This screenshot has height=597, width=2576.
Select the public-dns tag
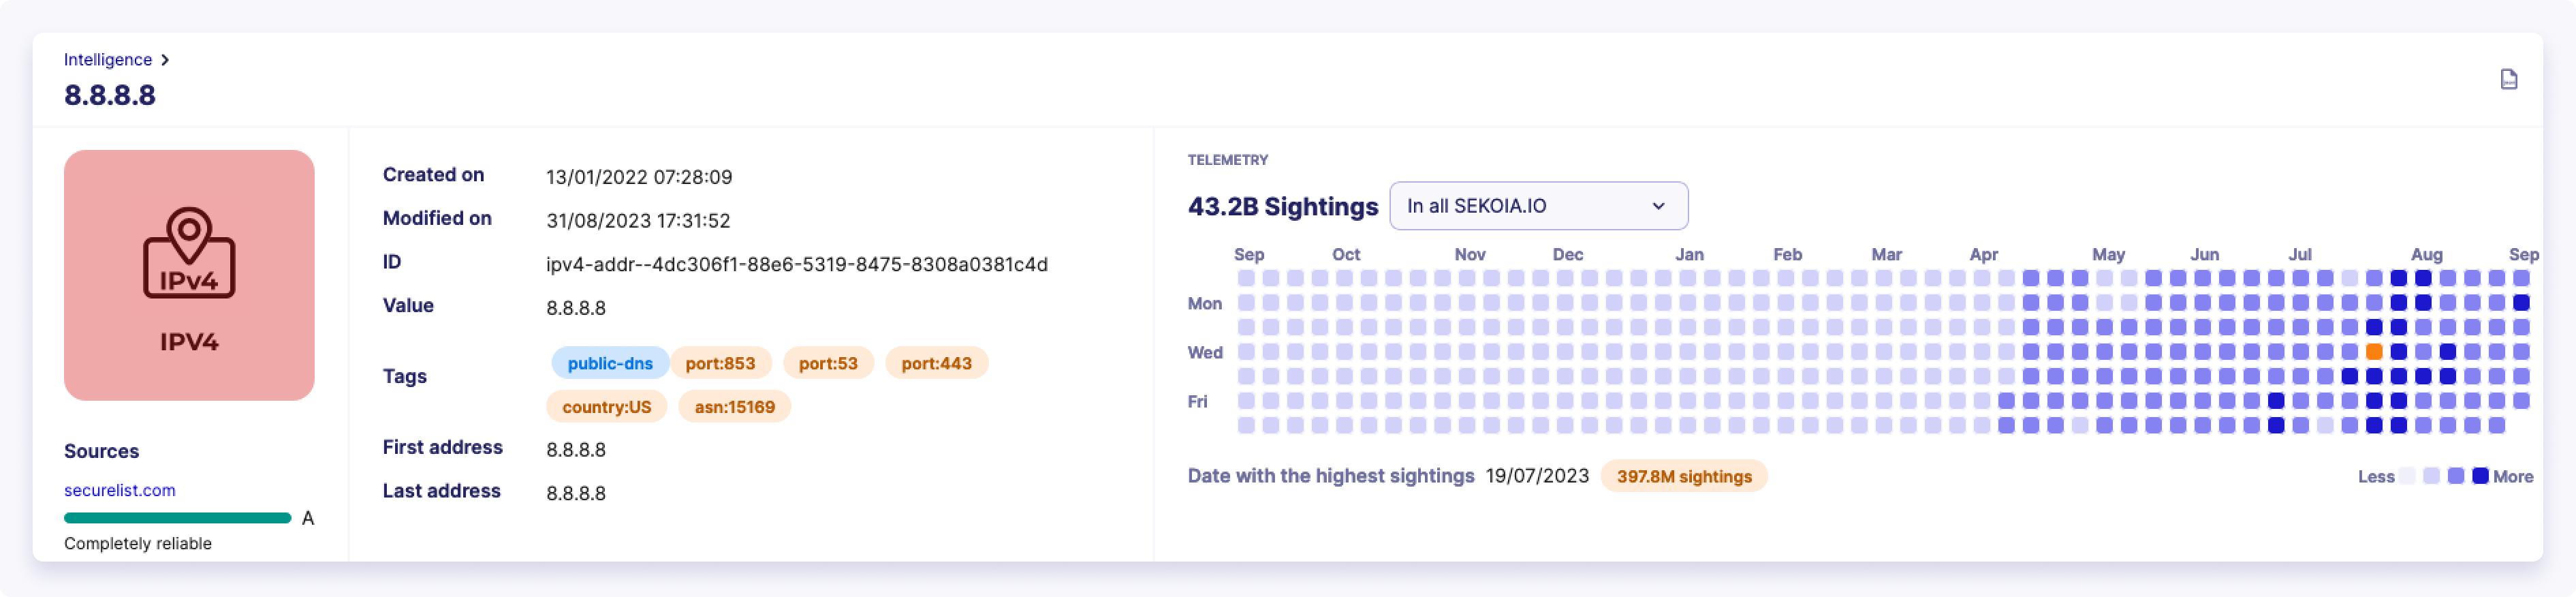point(610,363)
